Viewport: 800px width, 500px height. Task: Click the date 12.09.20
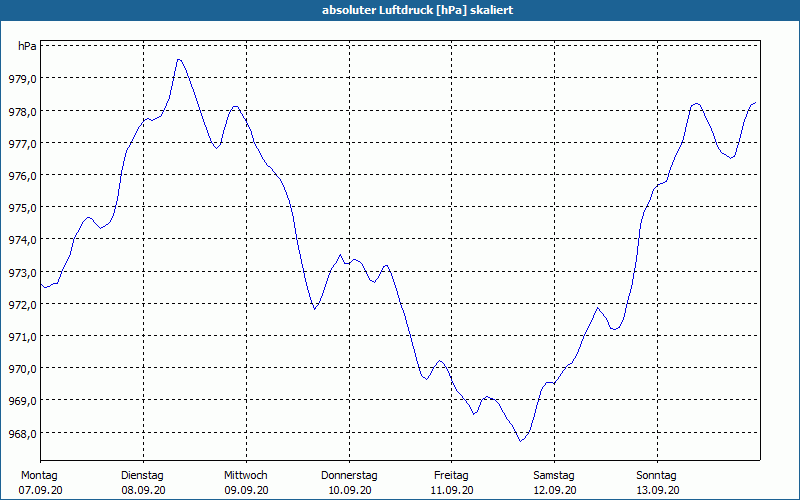pos(555,490)
